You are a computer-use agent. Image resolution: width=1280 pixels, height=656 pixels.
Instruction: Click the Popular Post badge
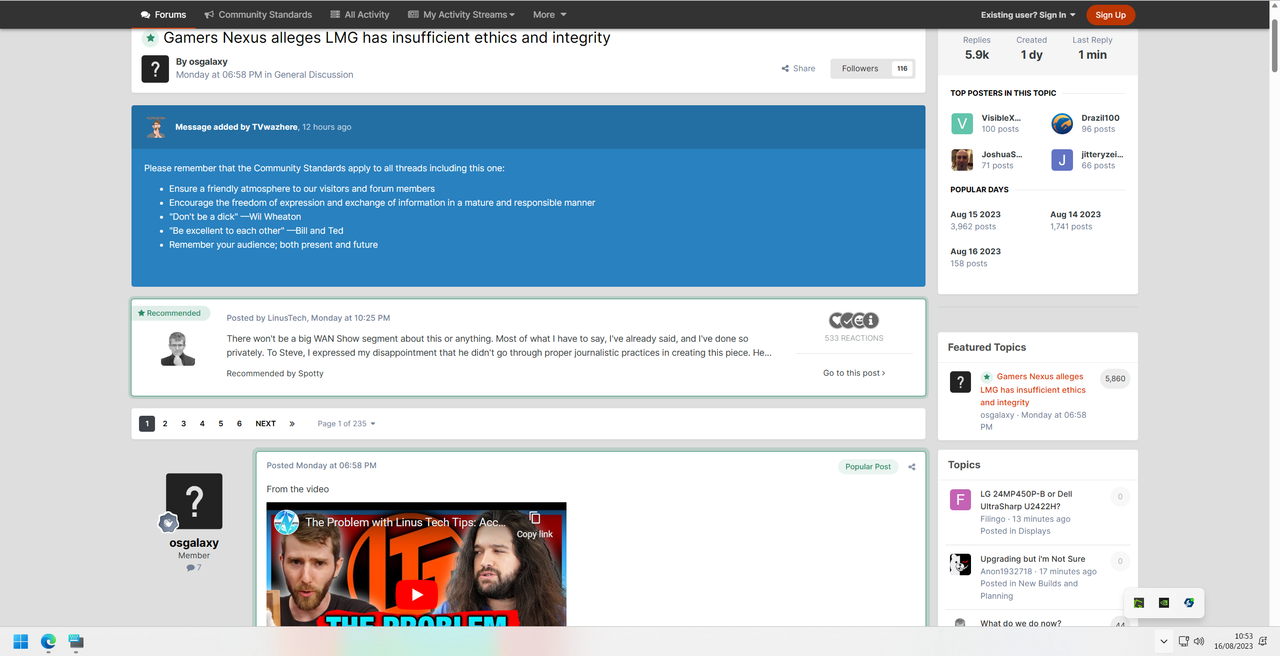(x=868, y=467)
